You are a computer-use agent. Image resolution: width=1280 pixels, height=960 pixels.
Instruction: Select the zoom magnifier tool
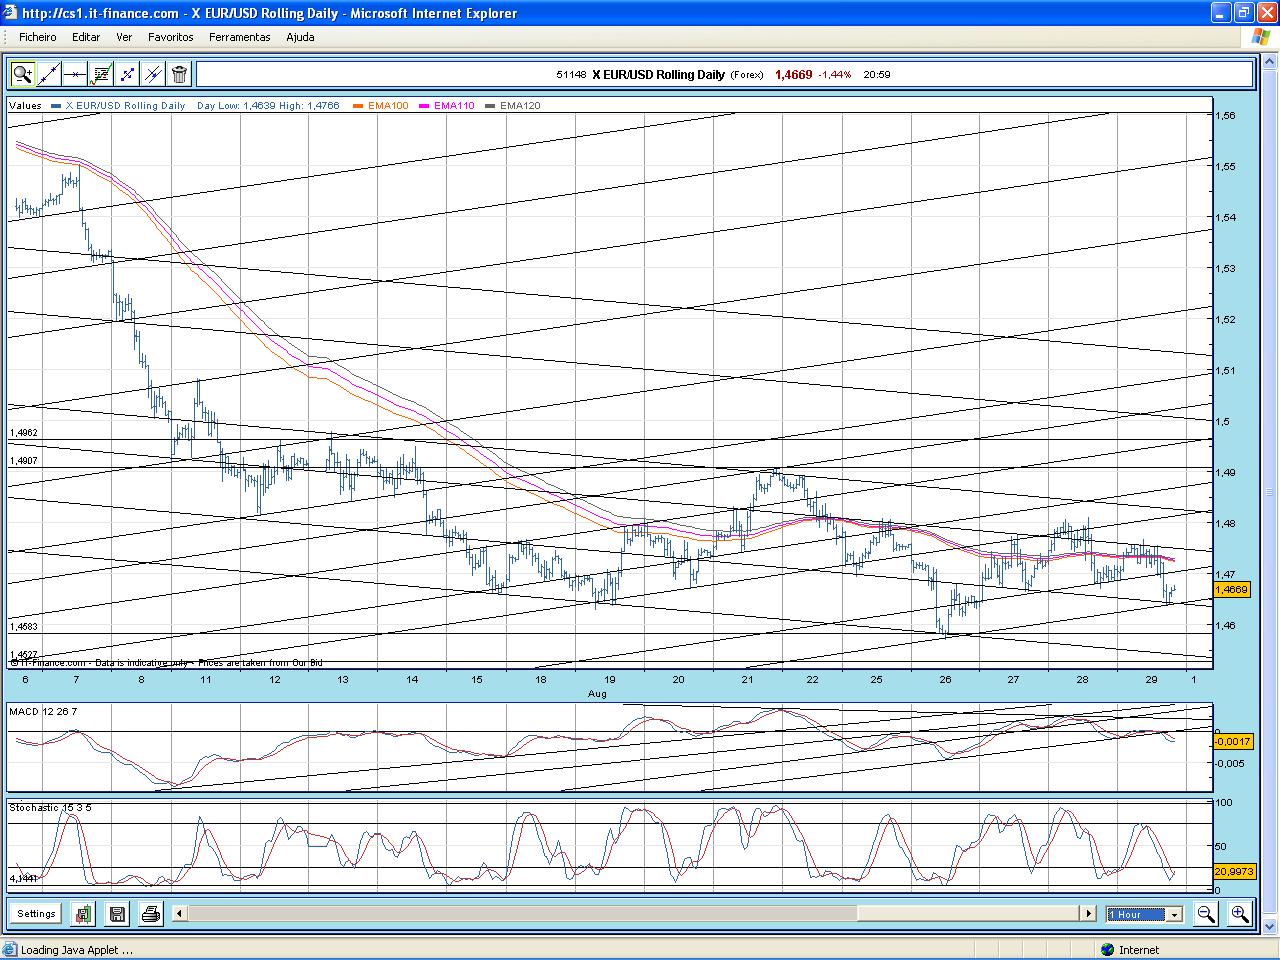tap(23, 74)
